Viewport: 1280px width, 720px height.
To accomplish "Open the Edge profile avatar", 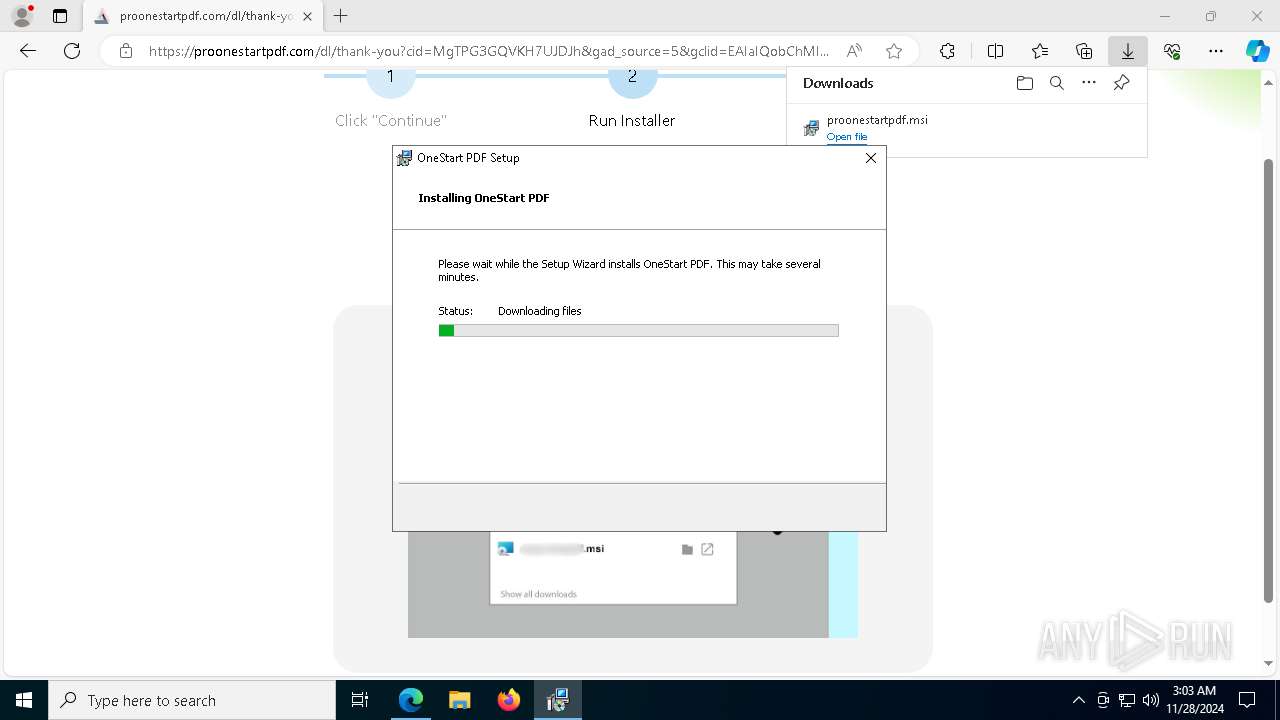I will [22, 16].
